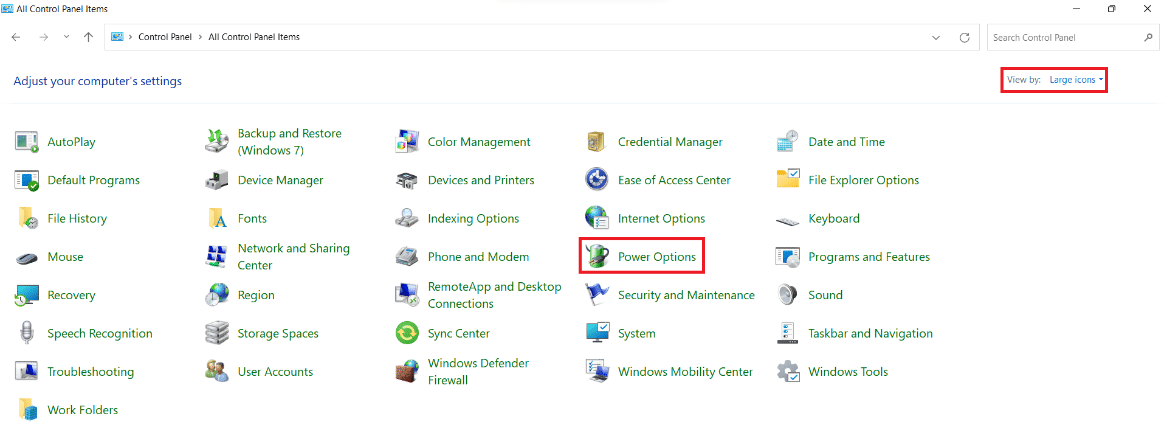
Task: Open the Recent locations chevron
Action: click(x=66, y=37)
